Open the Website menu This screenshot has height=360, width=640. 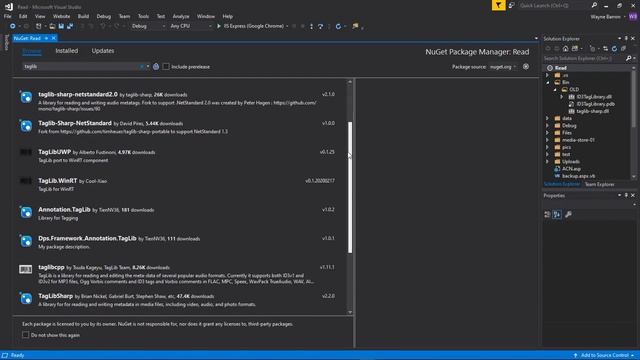click(x=62, y=16)
